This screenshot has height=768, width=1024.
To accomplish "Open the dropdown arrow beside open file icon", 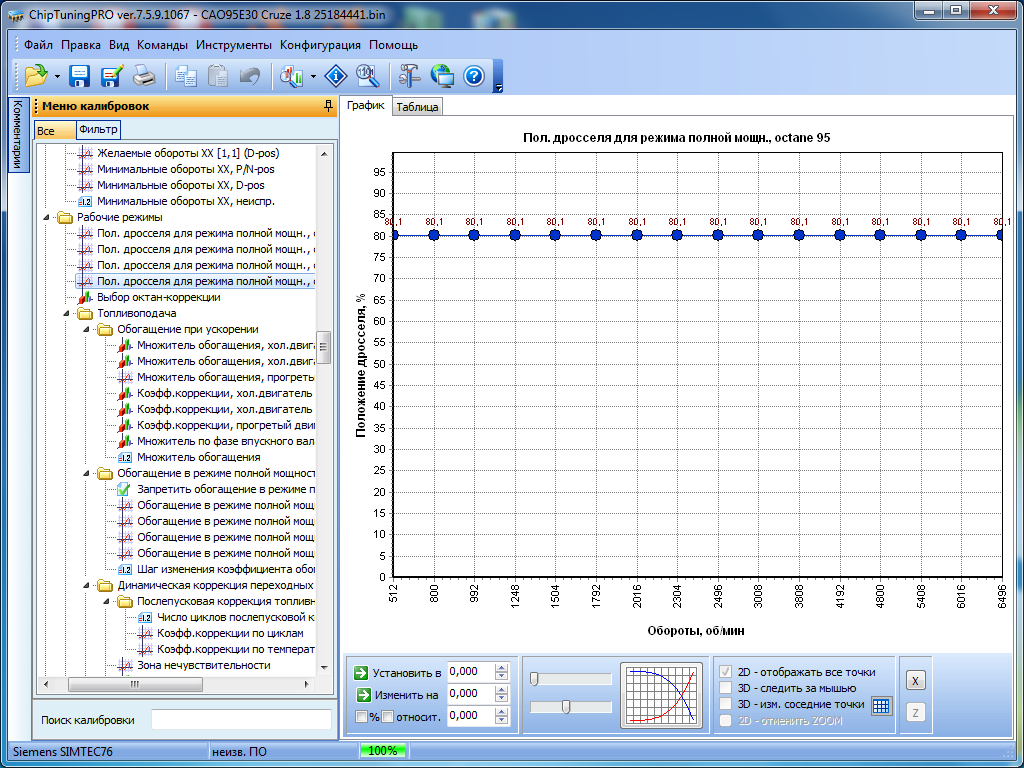I will tap(57, 76).
